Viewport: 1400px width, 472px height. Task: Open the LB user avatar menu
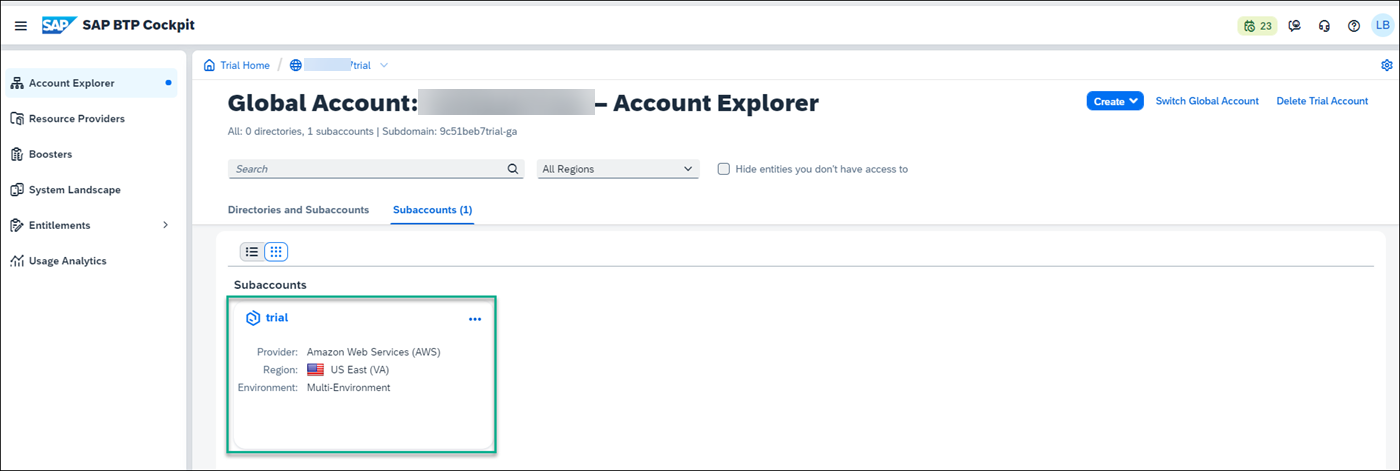[1382, 25]
